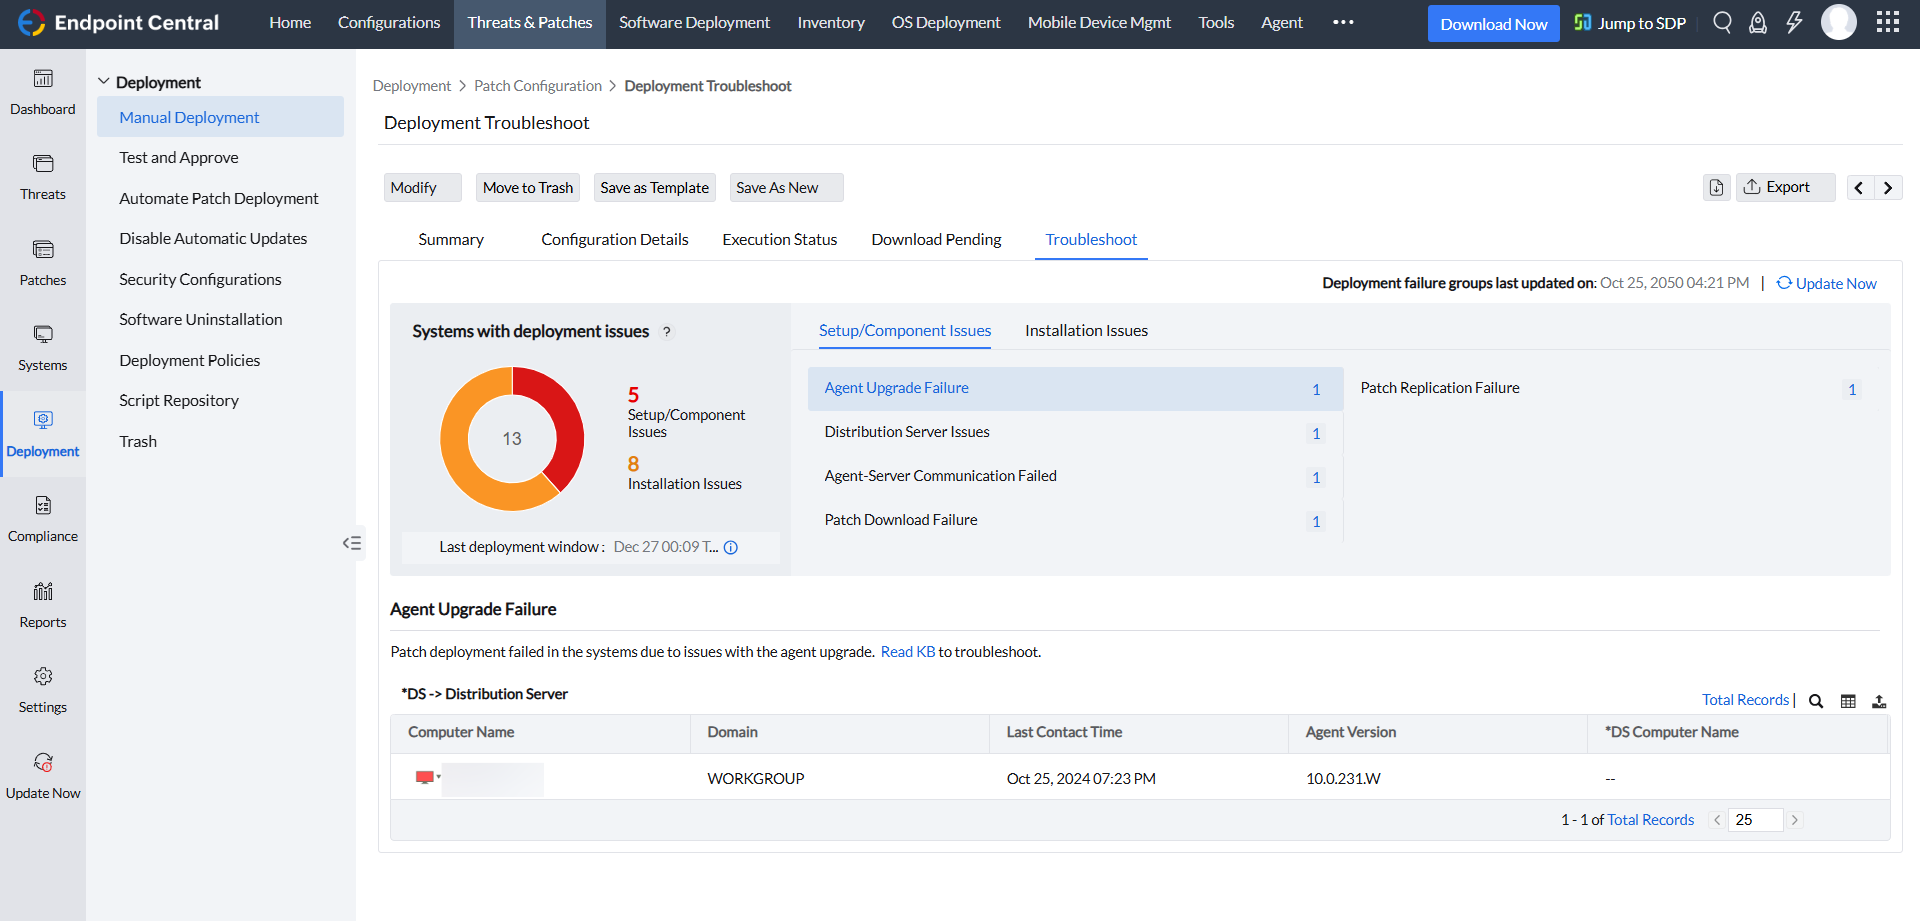1920x921 pixels.
Task: Click the notification bell in the top bar
Action: click(1758, 22)
